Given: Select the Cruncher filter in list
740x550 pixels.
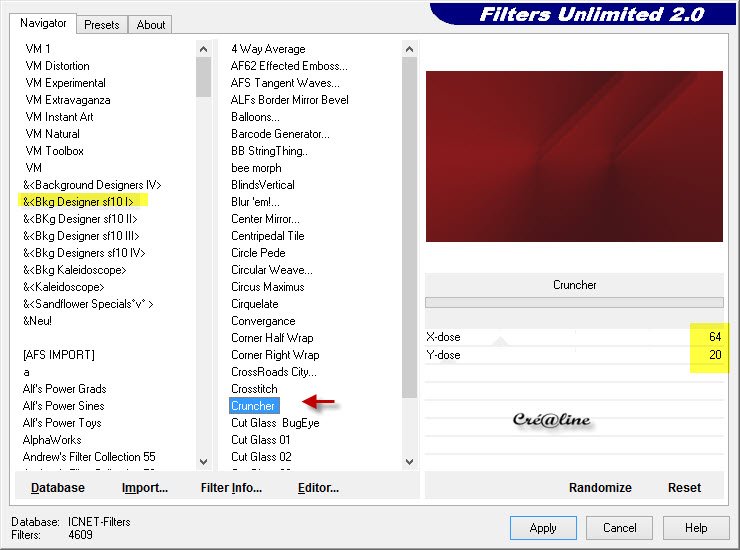Looking at the screenshot, I should [253, 406].
